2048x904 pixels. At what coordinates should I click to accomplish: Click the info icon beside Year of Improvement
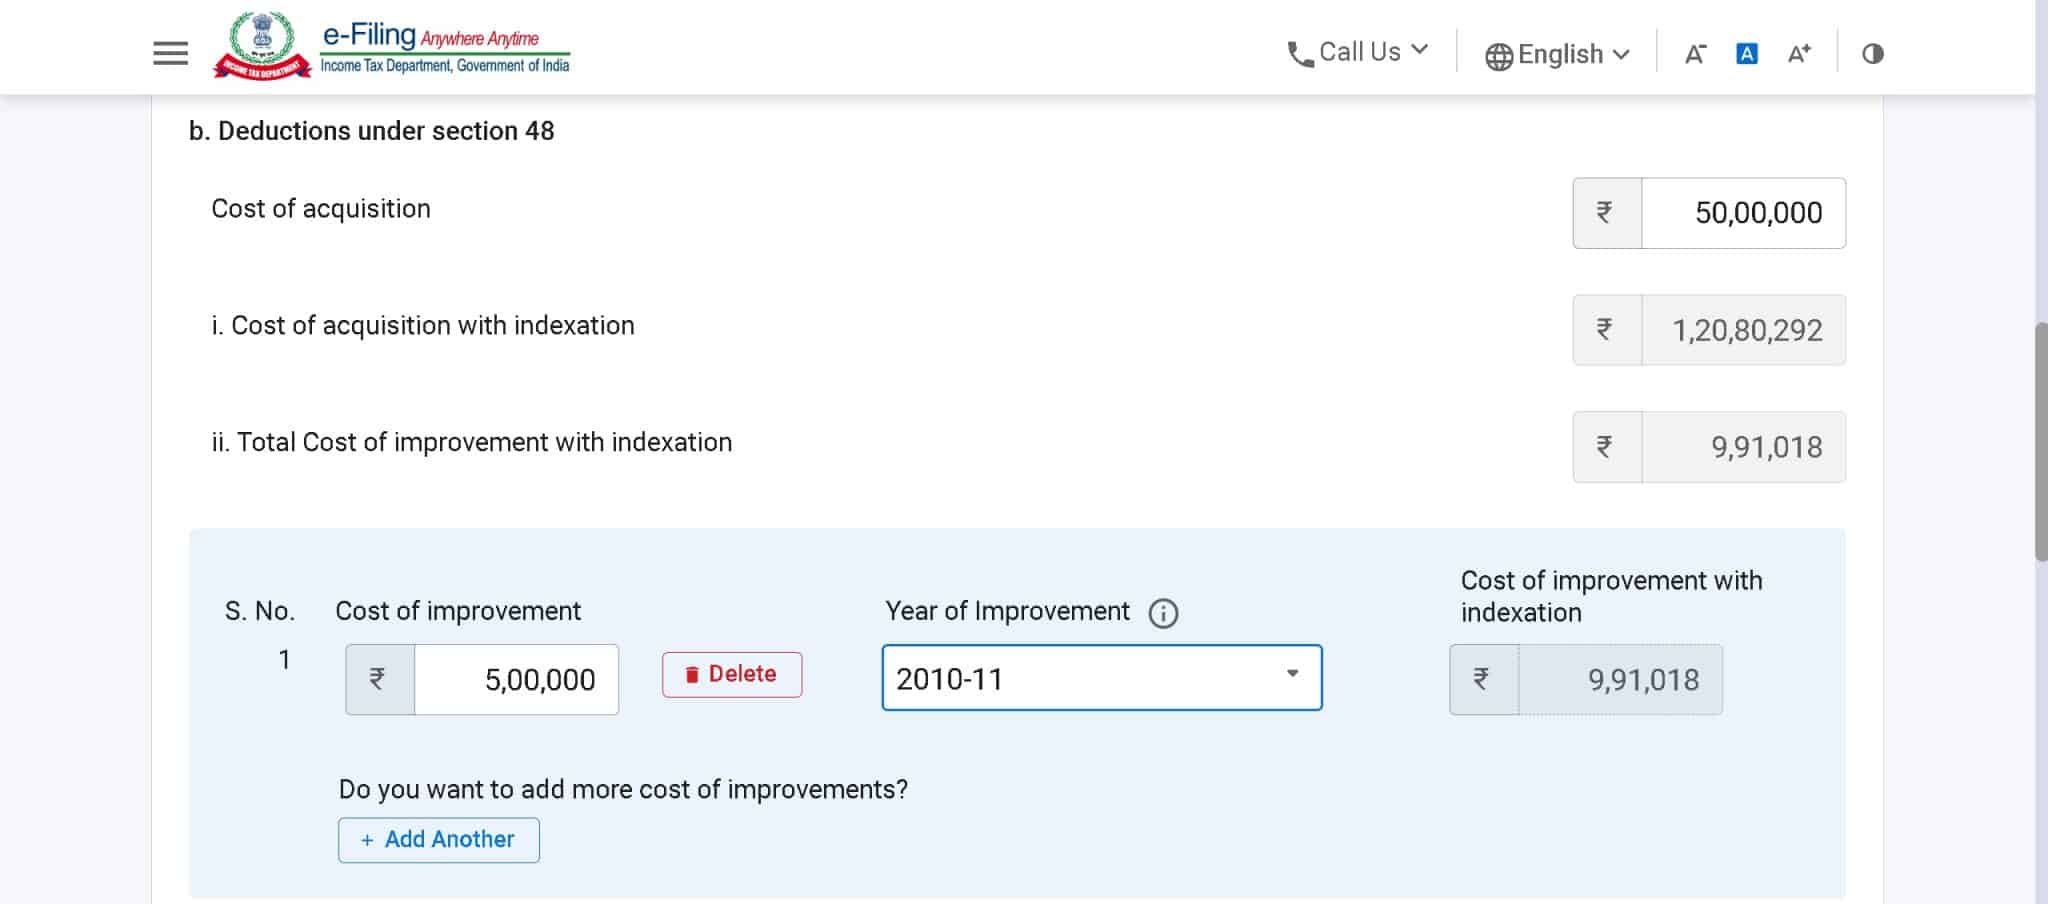[x=1163, y=612]
